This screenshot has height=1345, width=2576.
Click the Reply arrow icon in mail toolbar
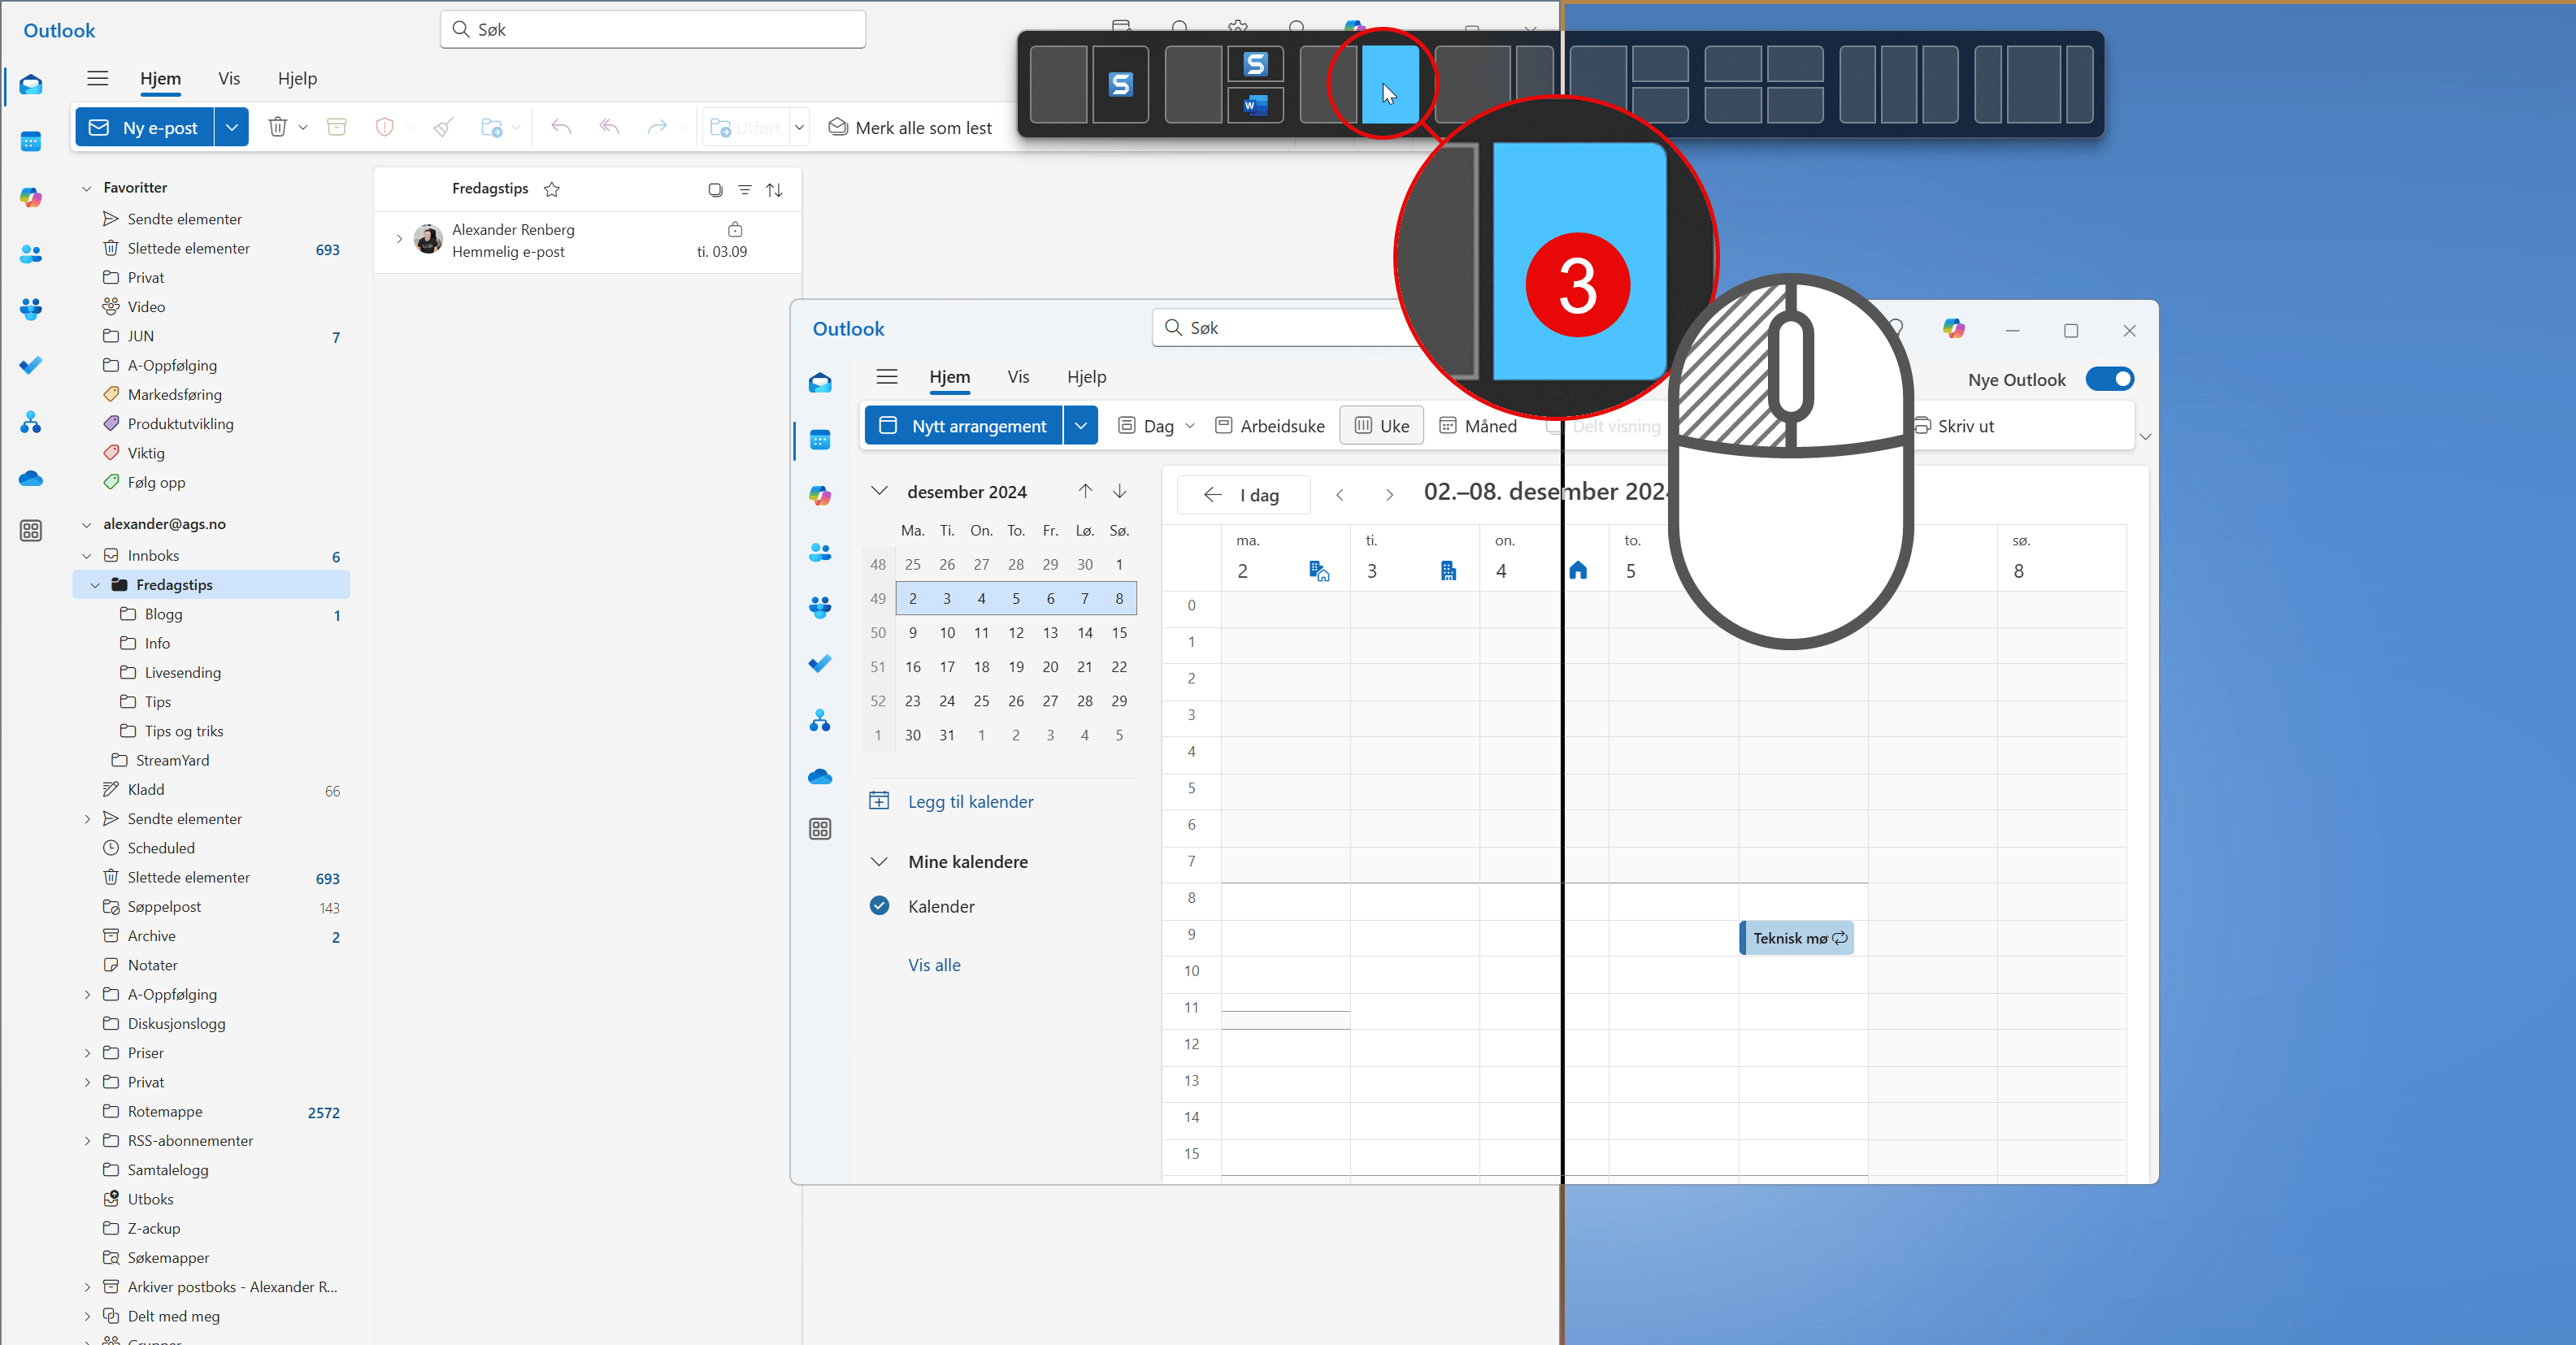561,127
